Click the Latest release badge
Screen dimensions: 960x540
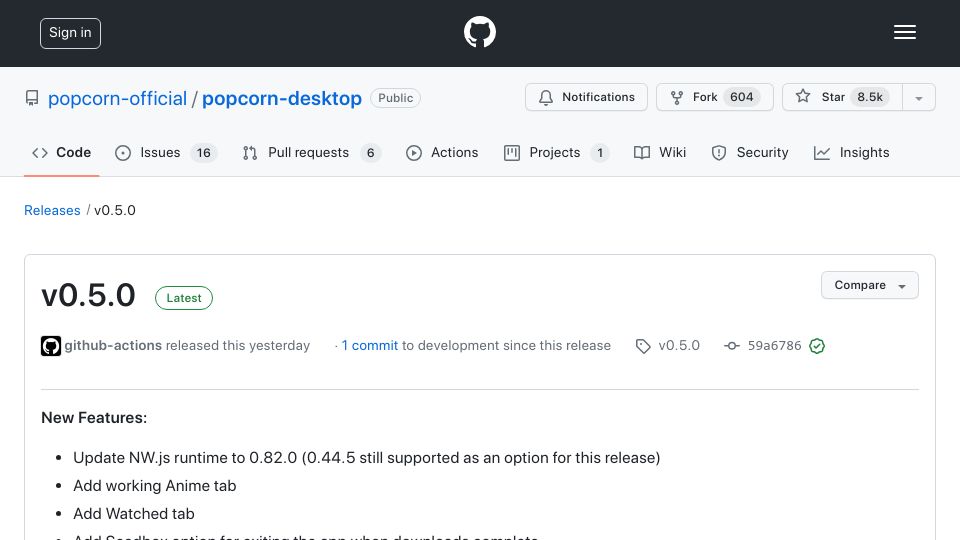tap(184, 298)
